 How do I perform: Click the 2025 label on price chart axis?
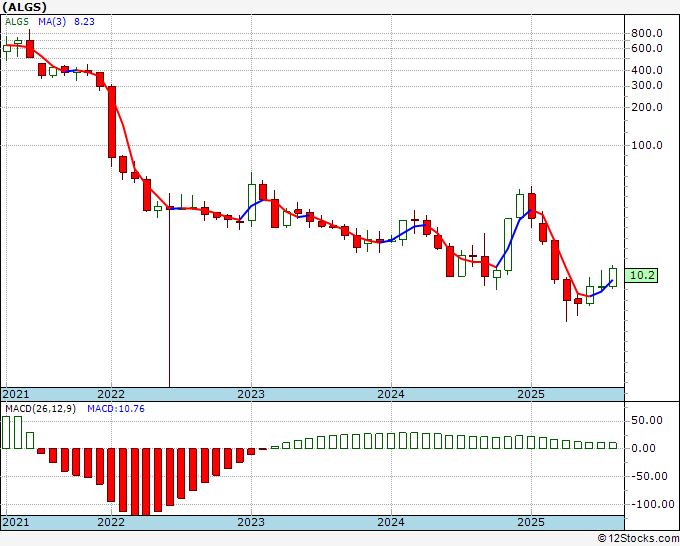(531, 394)
